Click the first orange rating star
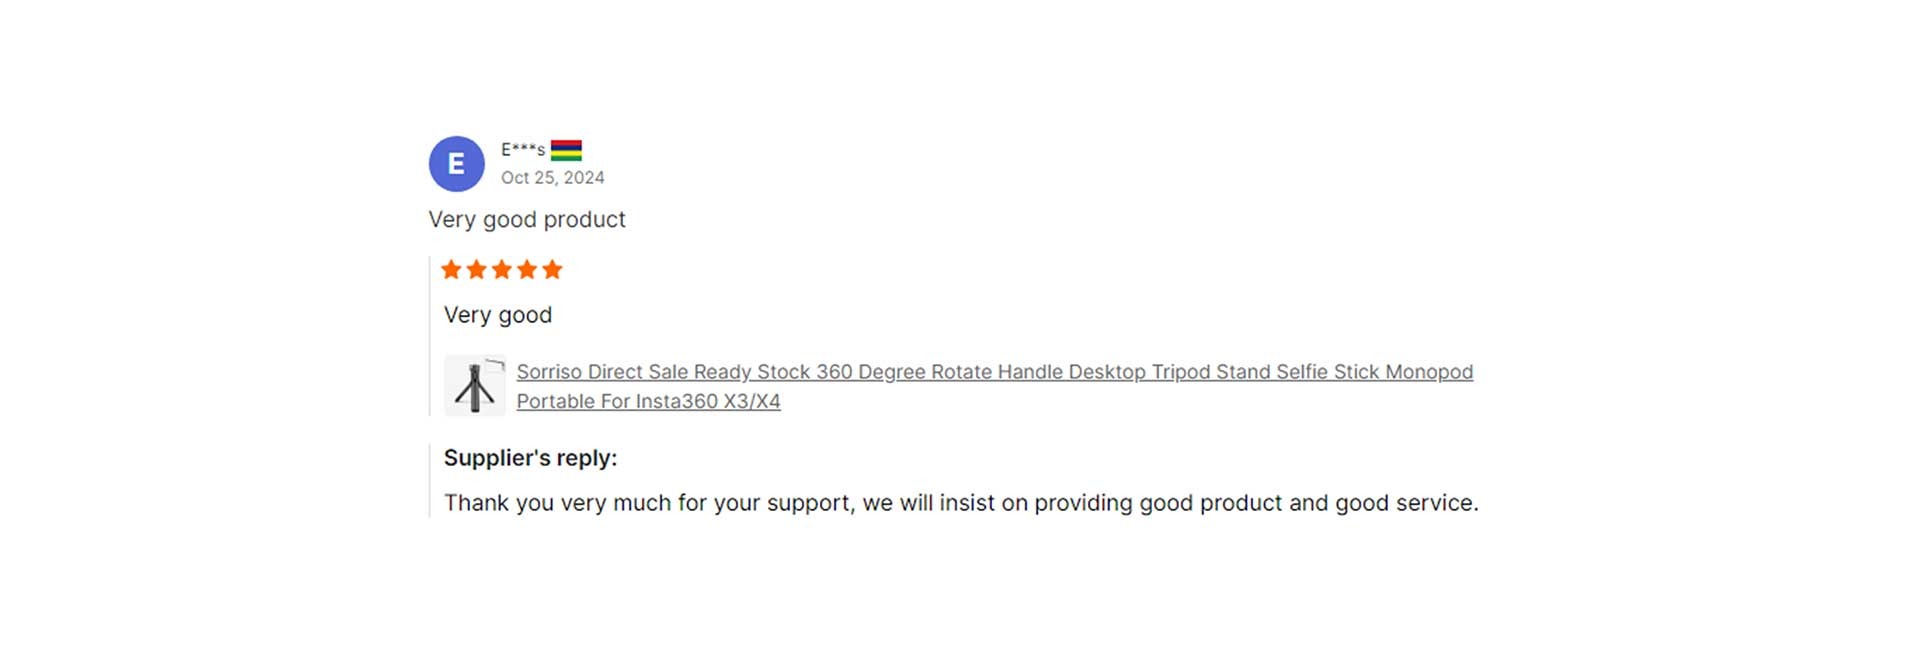This screenshot has width=1920, height=649. click(451, 269)
